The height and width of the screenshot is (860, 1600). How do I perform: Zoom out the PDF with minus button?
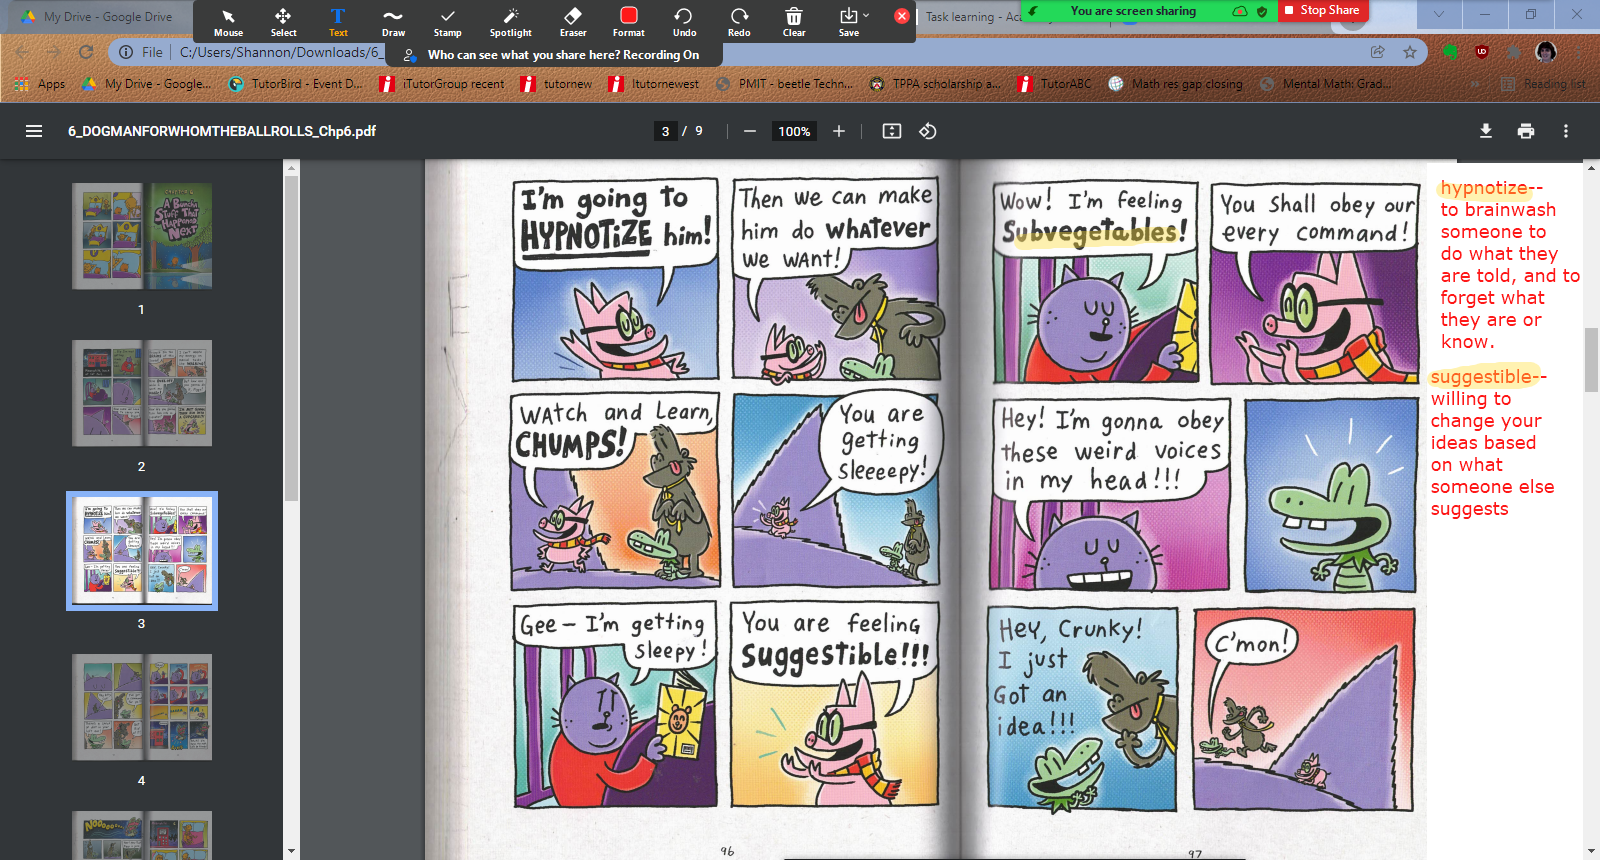point(749,131)
